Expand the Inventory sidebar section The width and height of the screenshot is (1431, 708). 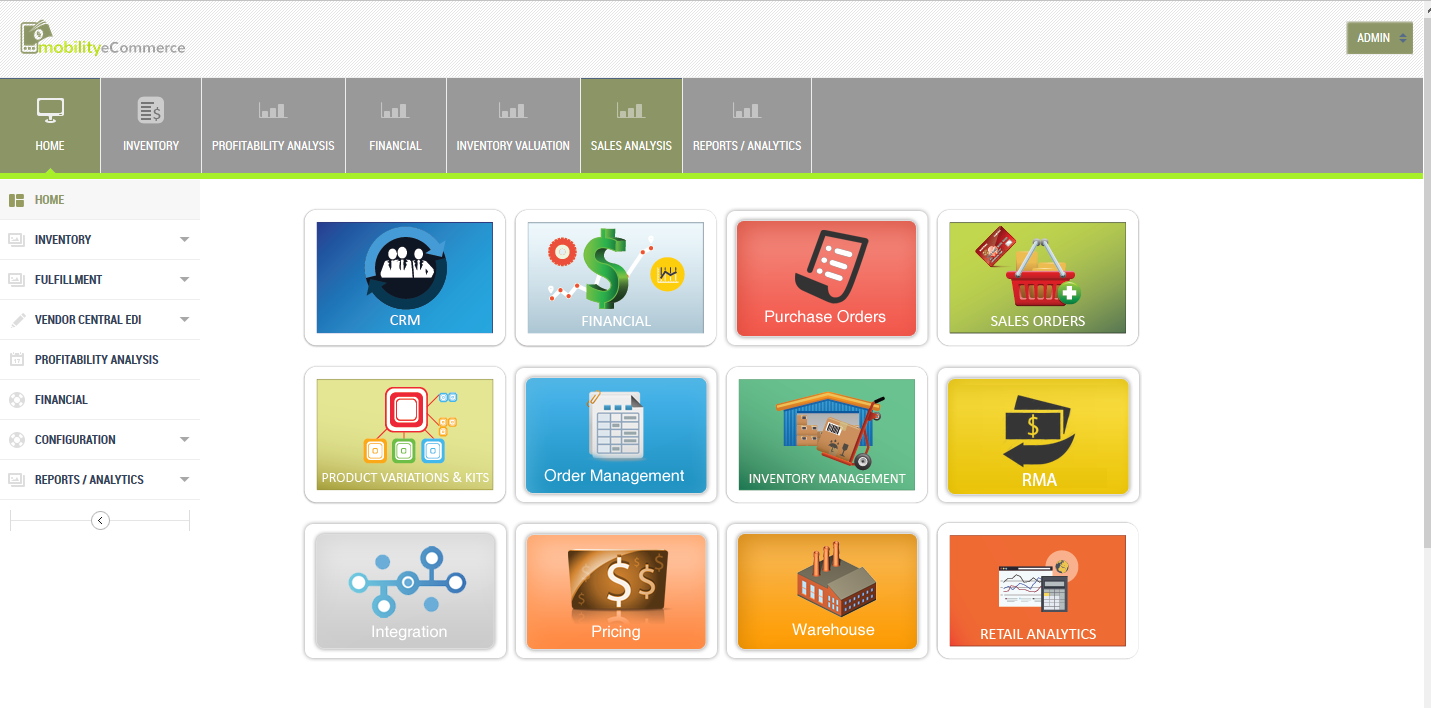pos(100,239)
